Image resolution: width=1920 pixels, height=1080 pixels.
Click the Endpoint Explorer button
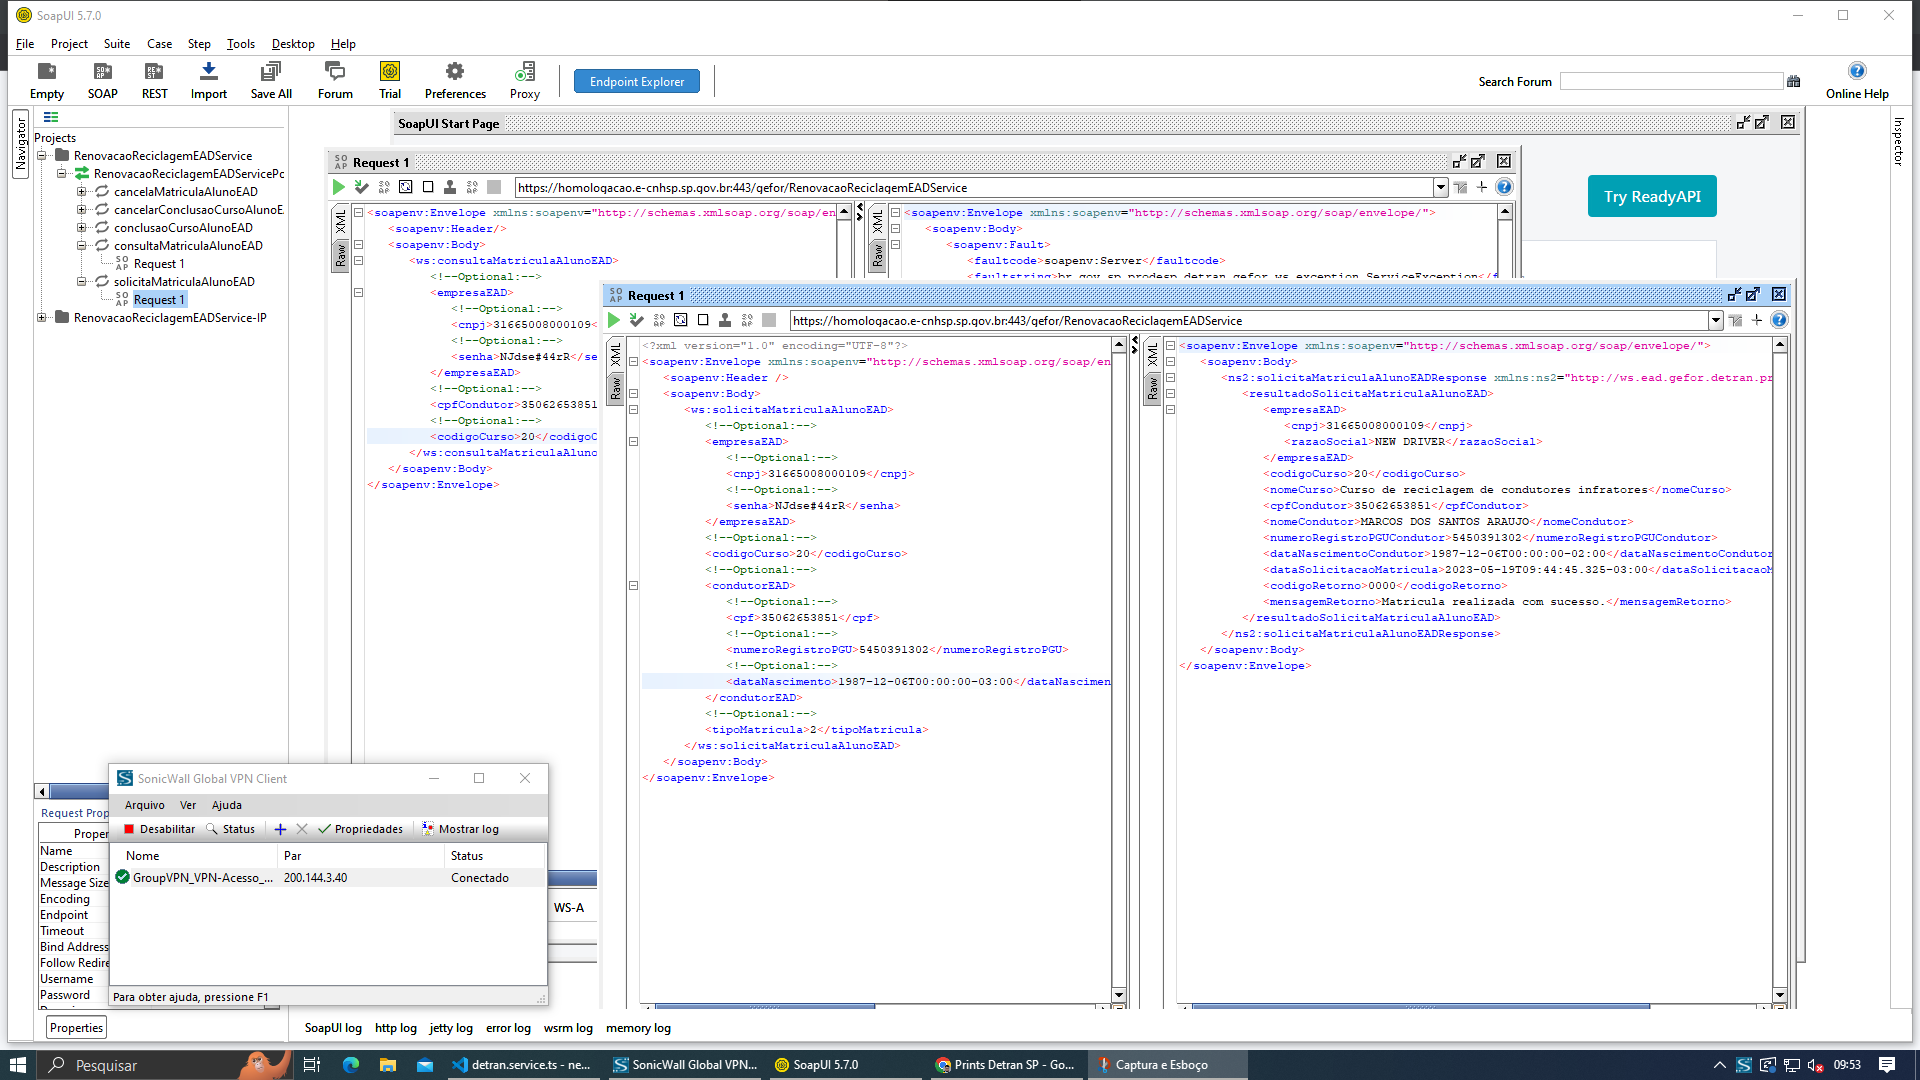tap(636, 82)
